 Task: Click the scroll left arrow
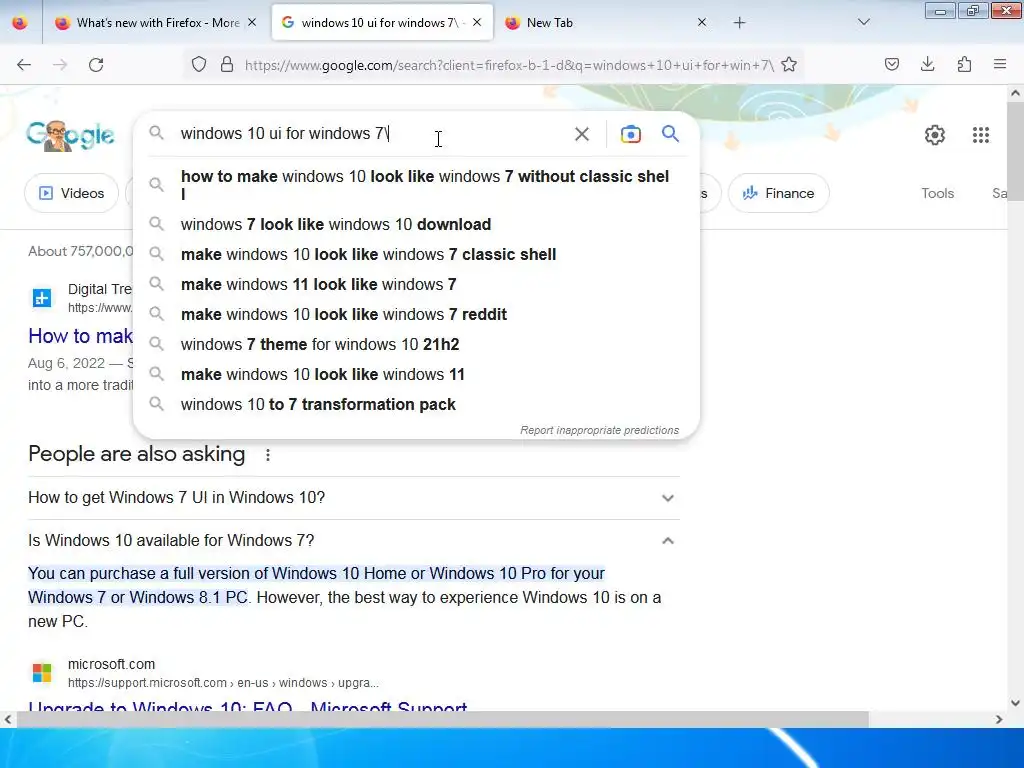click(x=8, y=719)
